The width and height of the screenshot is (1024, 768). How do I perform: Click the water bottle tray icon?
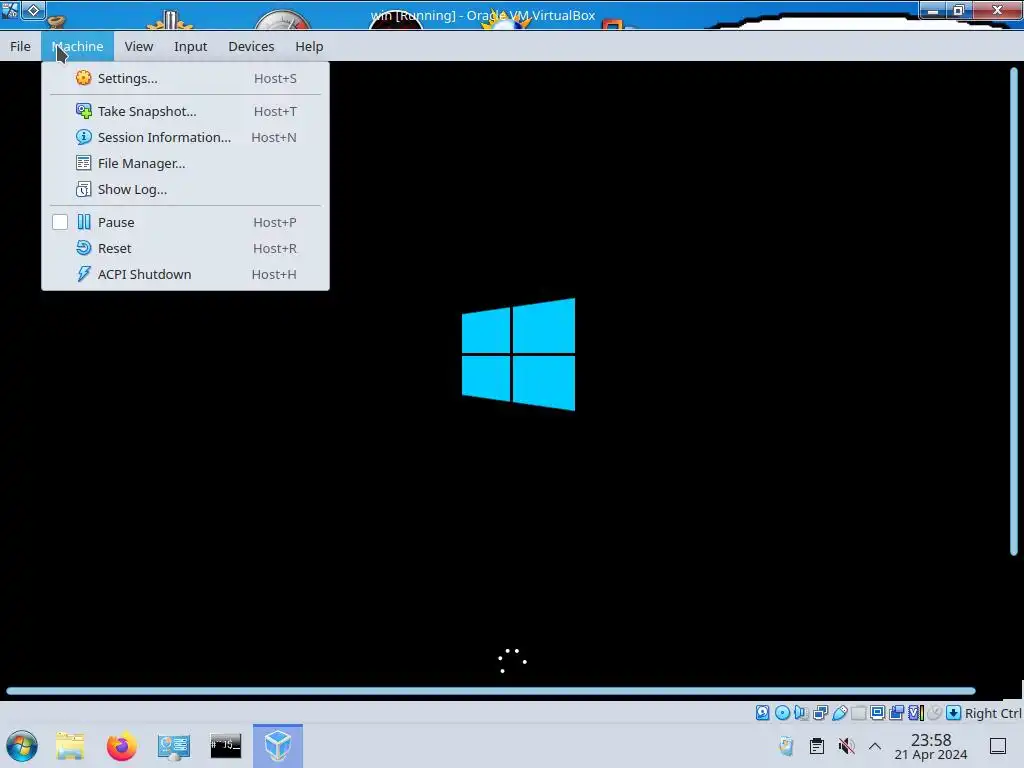(x=786, y=746)
